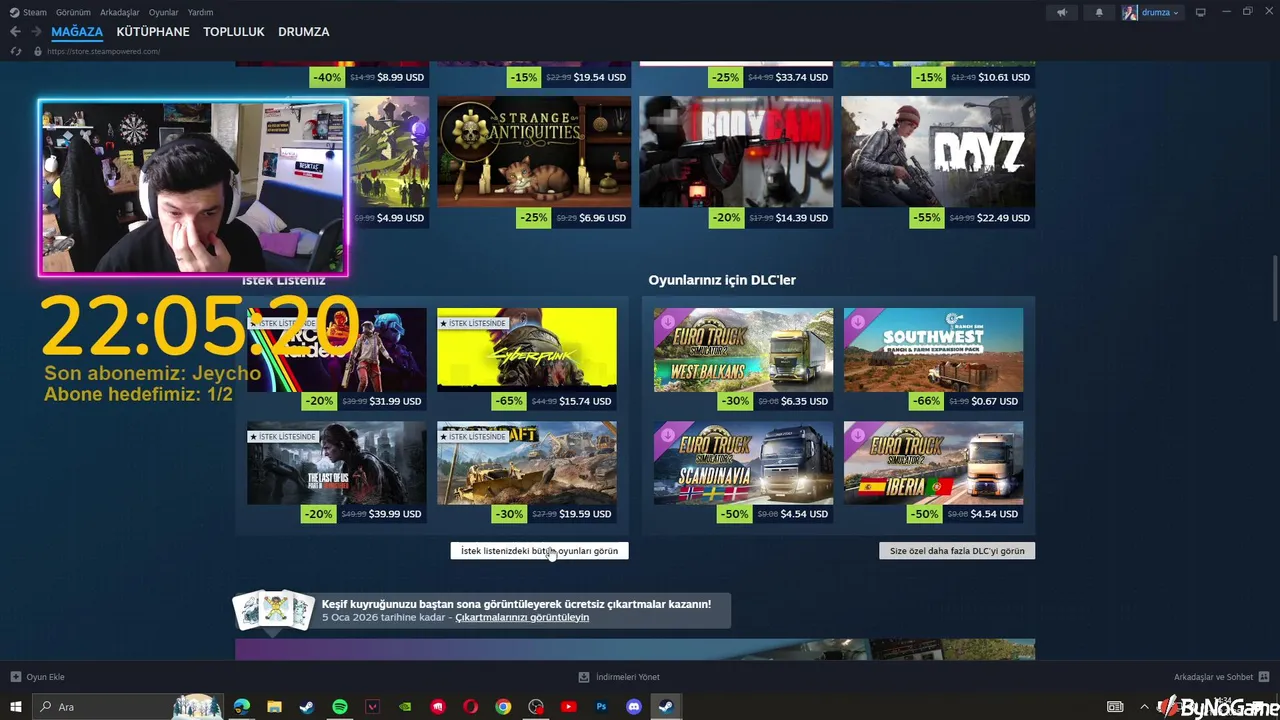Click the DLC download badge on West Balkans
The width and height of the screenshot is (1280, 720).
coord(666,321)
